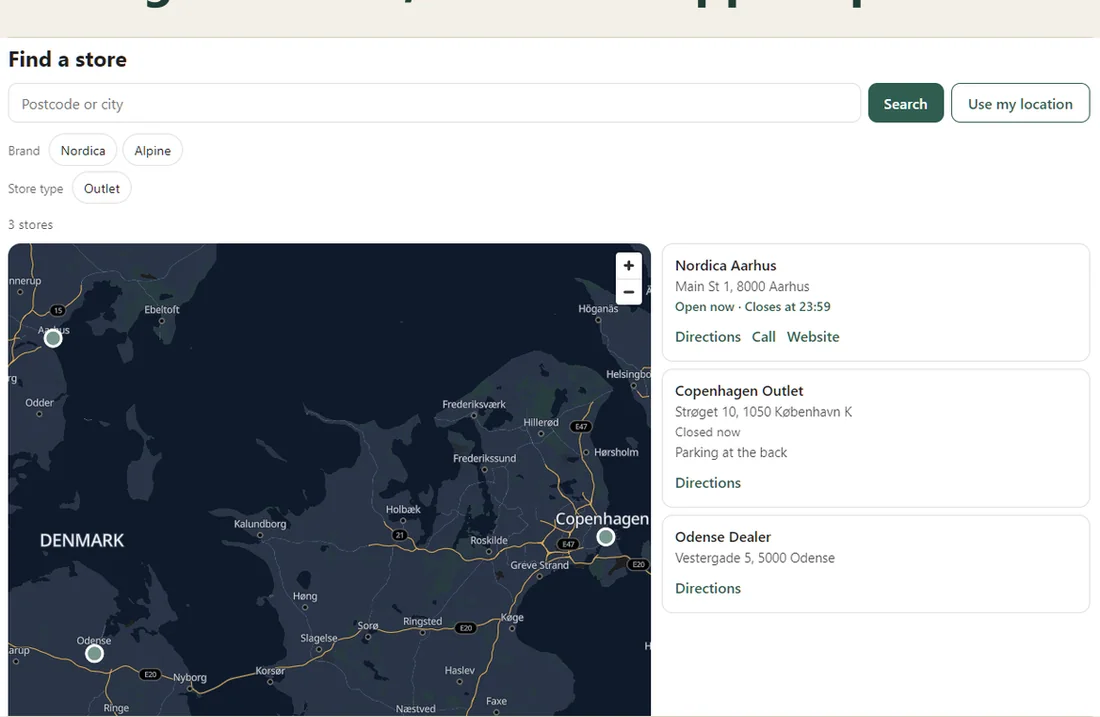This screenshot has width=1100, height=717.
Task: Toggle the Nordica brand filter
Action: click(x=83, y=150)
